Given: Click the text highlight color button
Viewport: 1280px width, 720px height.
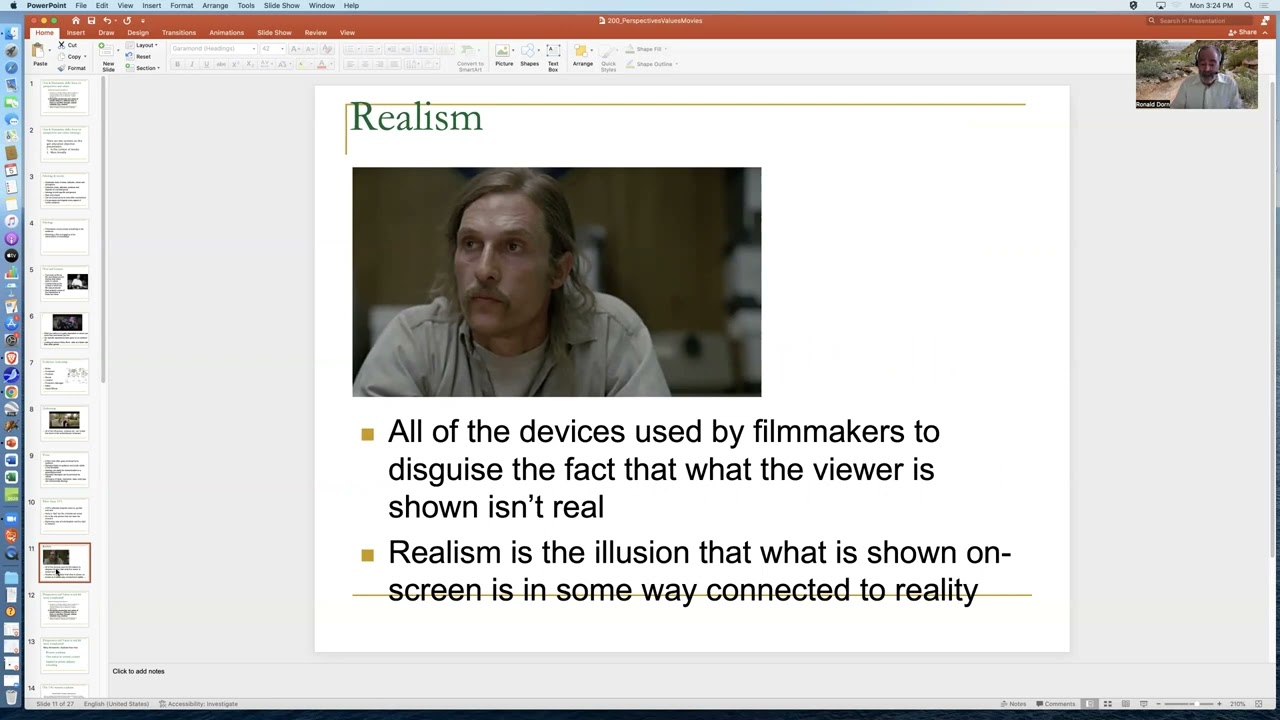Looking at the screenshot, I should click(x=301, y=64).
